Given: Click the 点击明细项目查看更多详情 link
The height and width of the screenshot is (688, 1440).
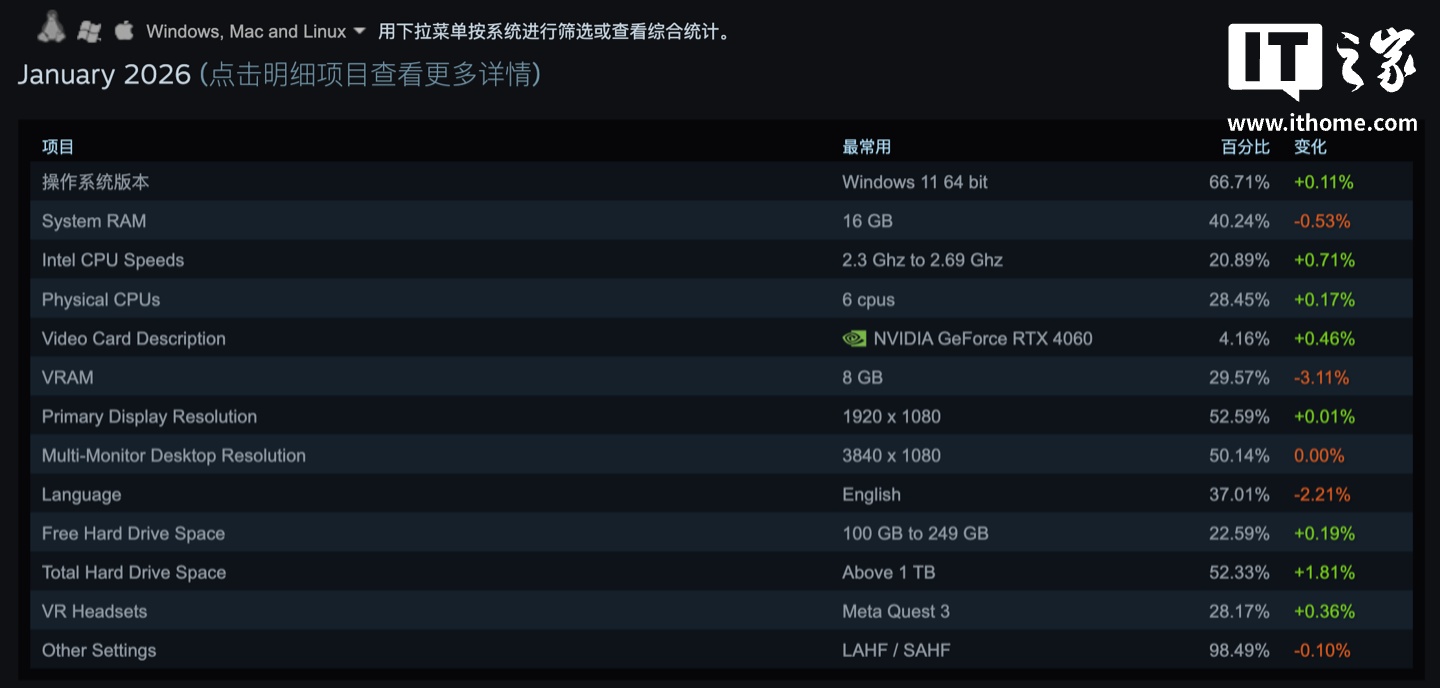Looking at the screenshot, I should point(370,74).
